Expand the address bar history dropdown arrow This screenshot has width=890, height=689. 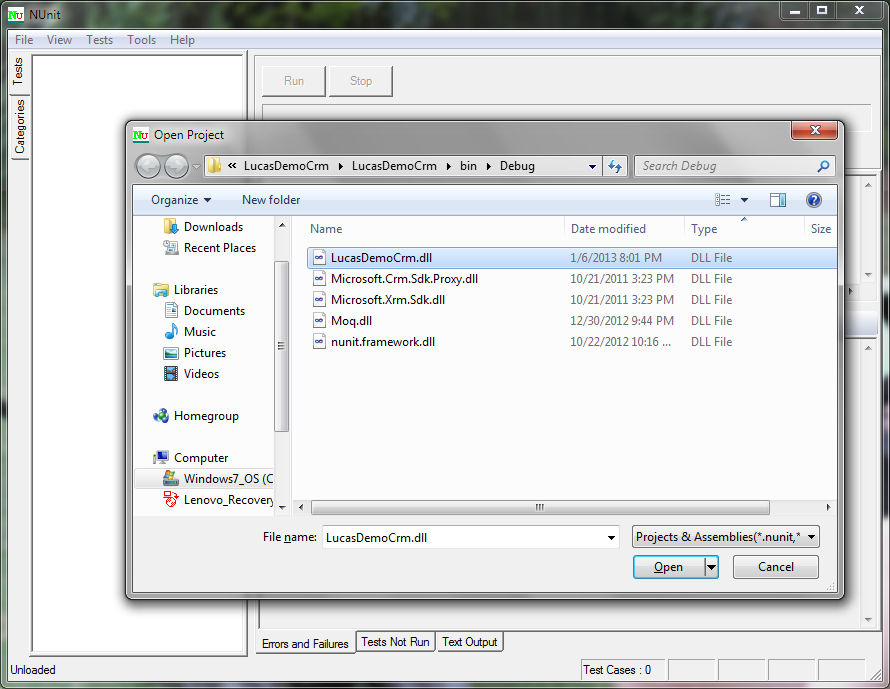pyautogui.click(x=592, y=166)
